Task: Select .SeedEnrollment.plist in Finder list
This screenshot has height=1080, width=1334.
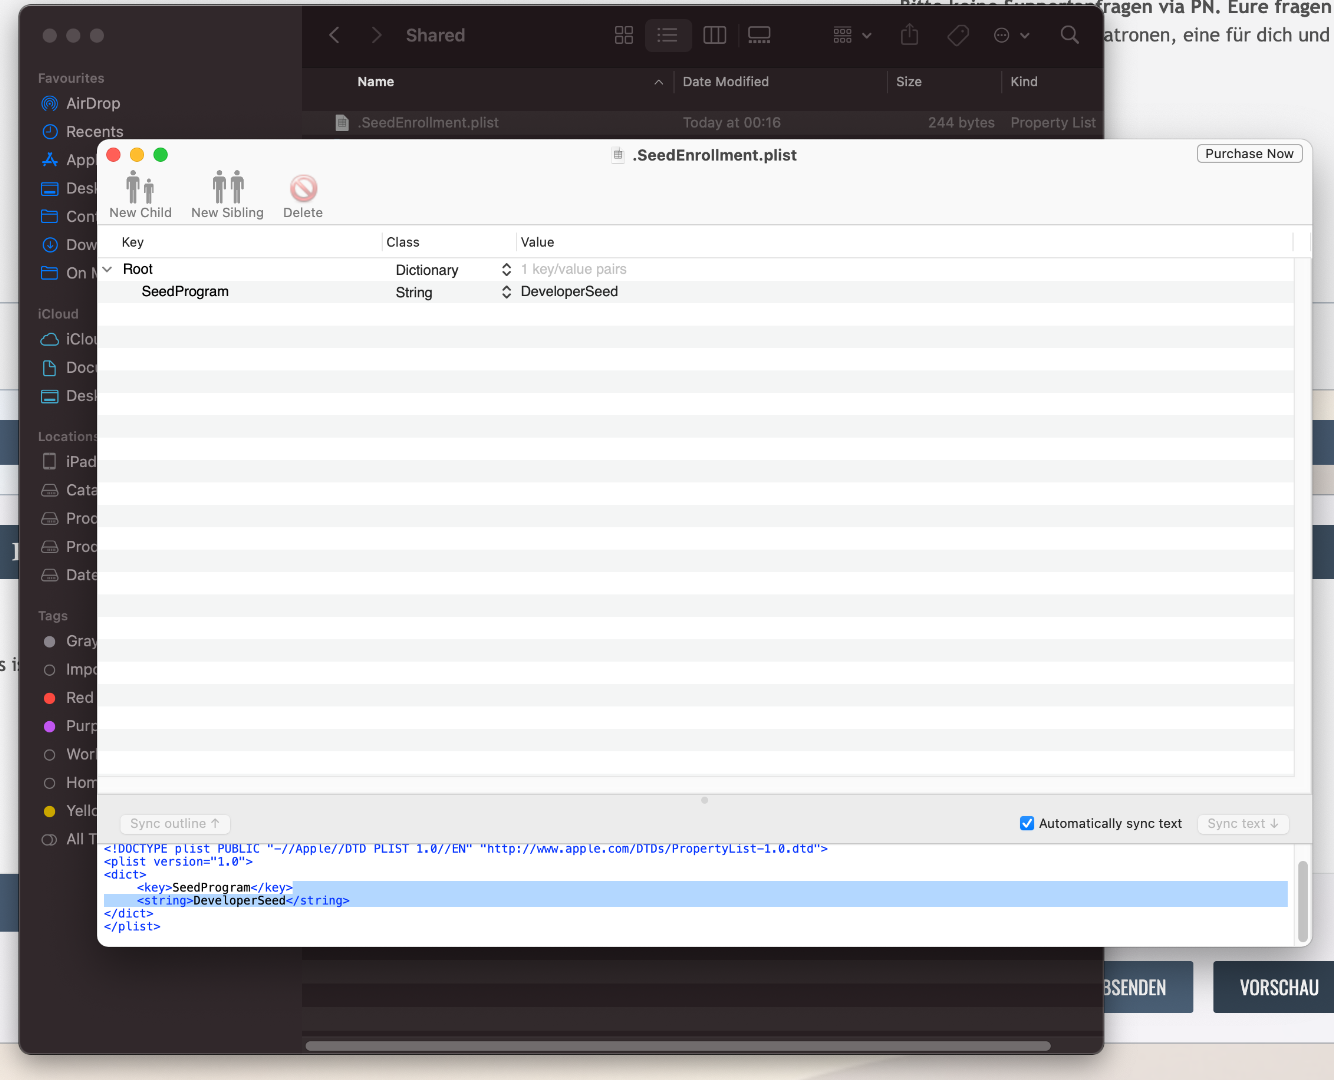Action: tap(702, 123)
